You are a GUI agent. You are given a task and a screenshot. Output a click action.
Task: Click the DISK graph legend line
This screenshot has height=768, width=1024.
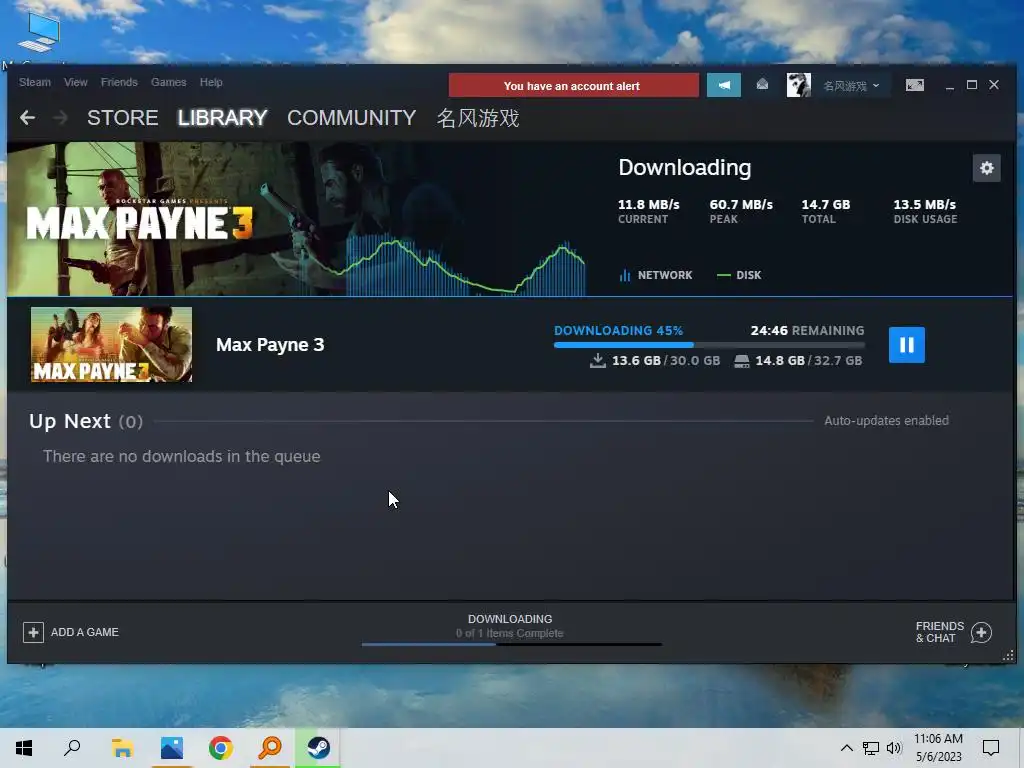click(723, 275)
